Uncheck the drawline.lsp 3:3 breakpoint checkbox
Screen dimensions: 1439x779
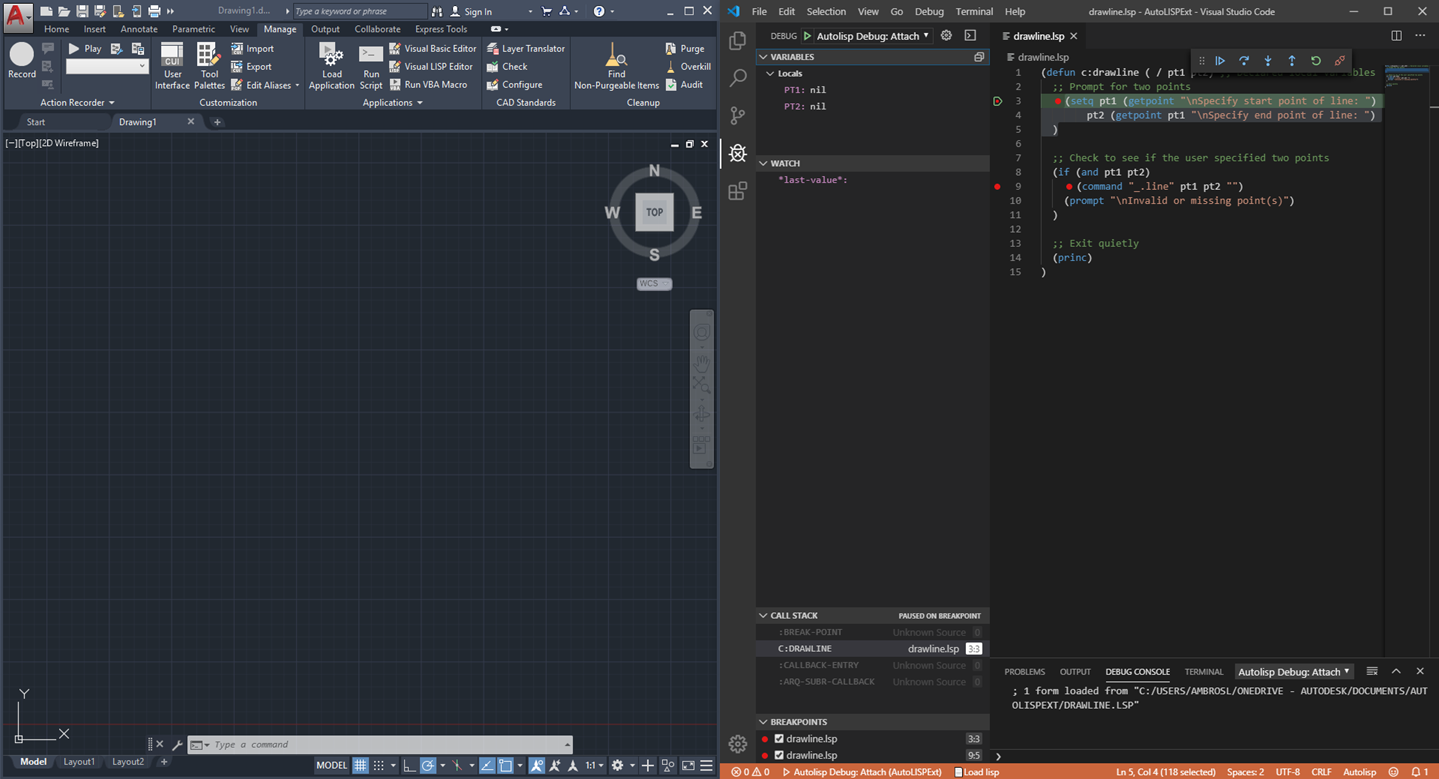click(779, 739)
